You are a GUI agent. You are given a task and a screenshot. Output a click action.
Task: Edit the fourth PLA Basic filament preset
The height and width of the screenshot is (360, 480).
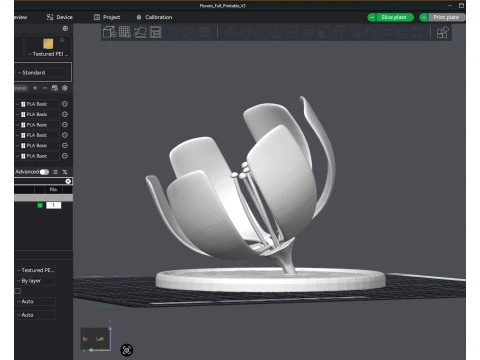click(65, 135)
